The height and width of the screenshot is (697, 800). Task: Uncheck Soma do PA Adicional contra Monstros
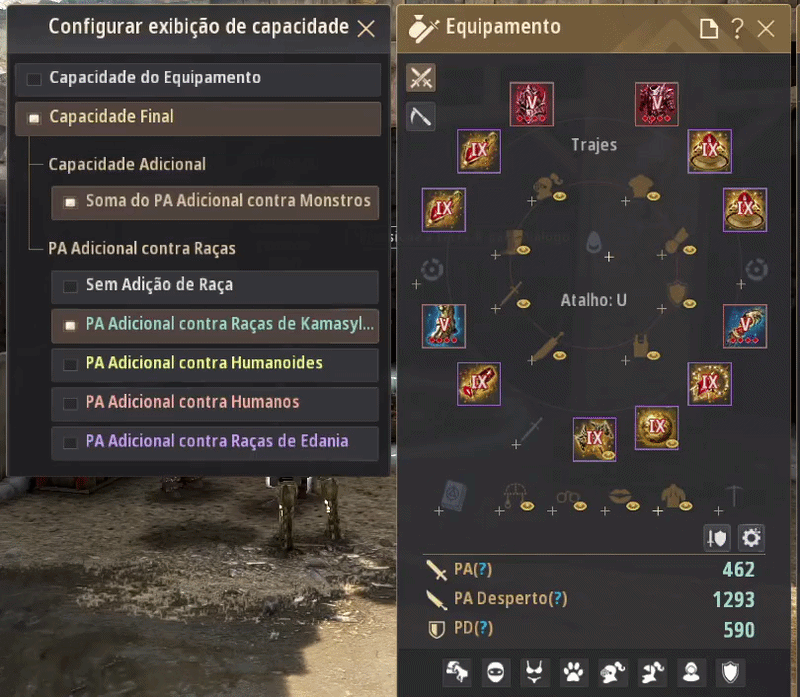(x=70, y=203)
